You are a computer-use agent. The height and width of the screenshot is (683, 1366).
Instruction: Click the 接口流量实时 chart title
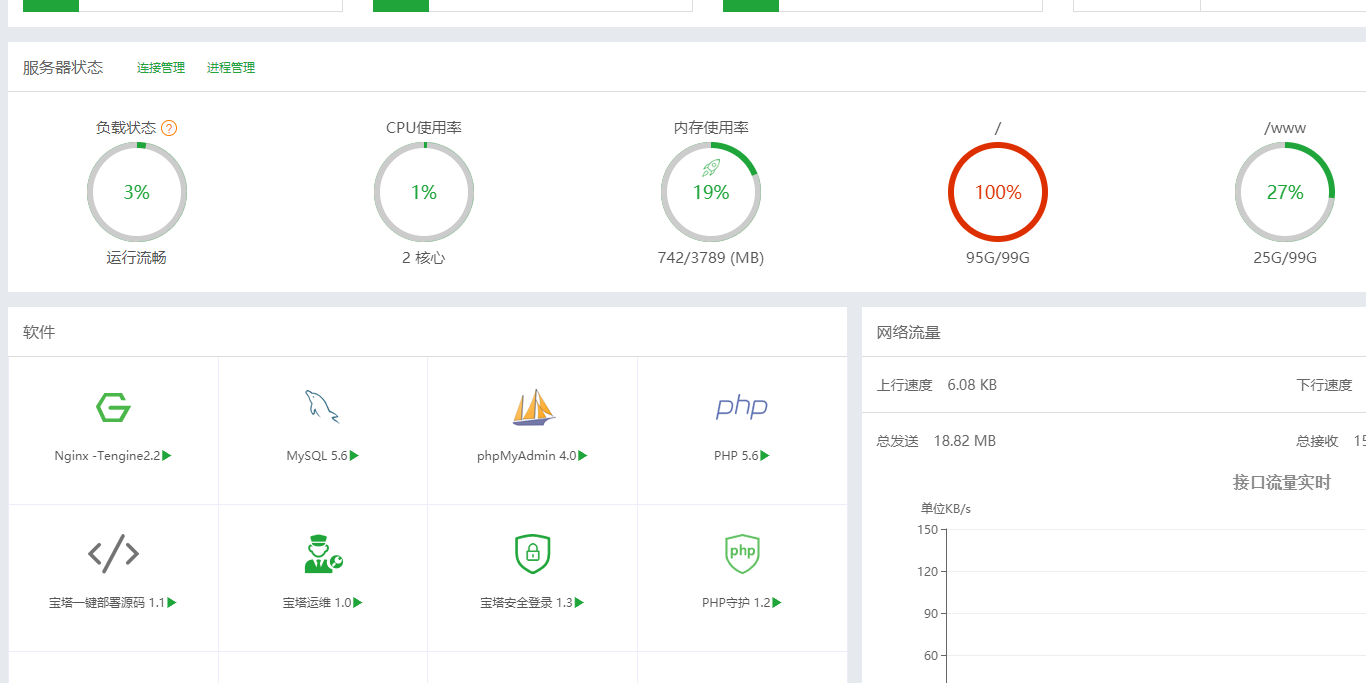tap(1282, 483)
